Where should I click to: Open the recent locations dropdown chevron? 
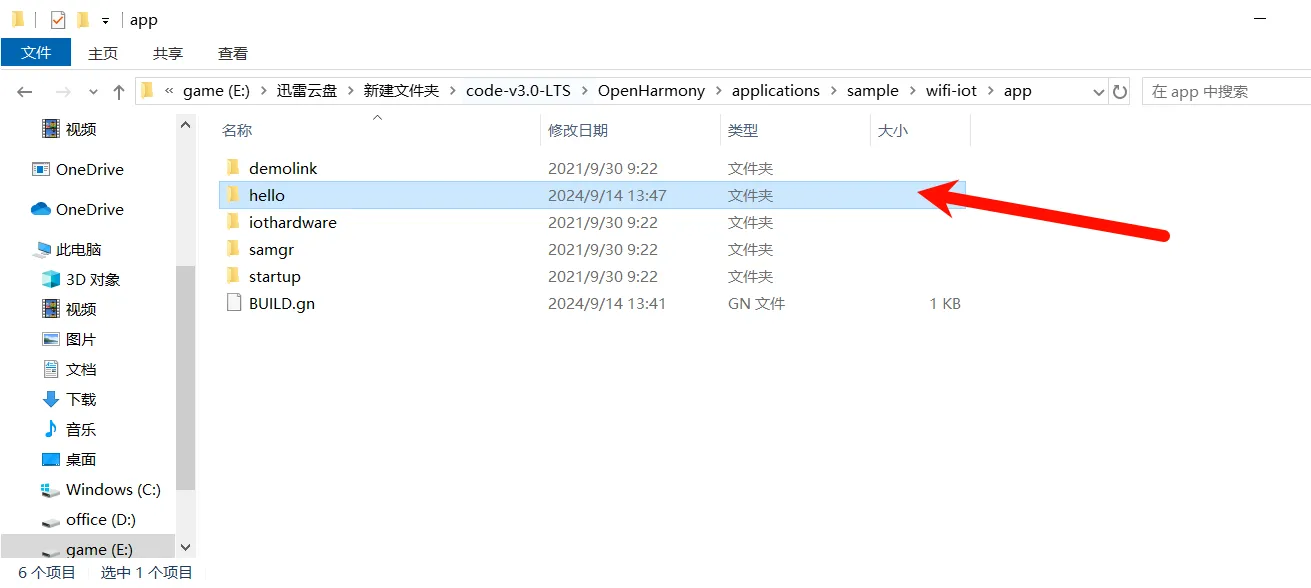point(93,91)
